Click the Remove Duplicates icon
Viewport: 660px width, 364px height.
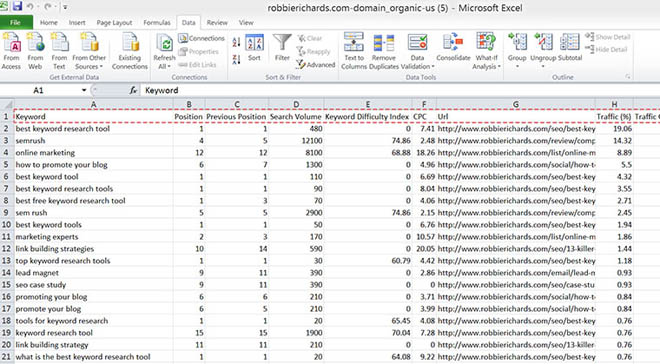[x=383, y=42]
